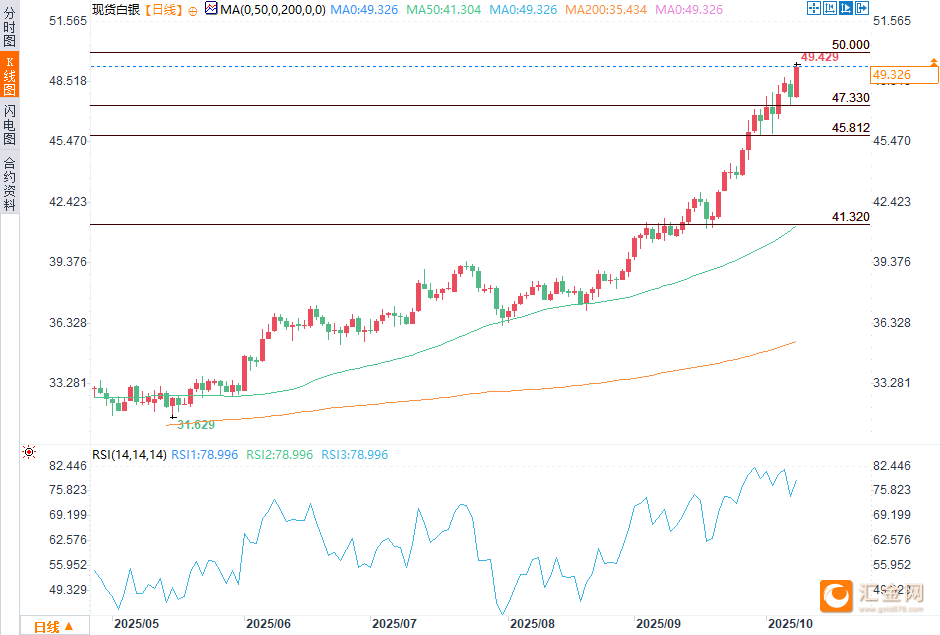Open MA(0,50,0,200,0,0) indicator settings
This screenshot has height=635, width=940.
pyautogui.click(x=271, y=9)
